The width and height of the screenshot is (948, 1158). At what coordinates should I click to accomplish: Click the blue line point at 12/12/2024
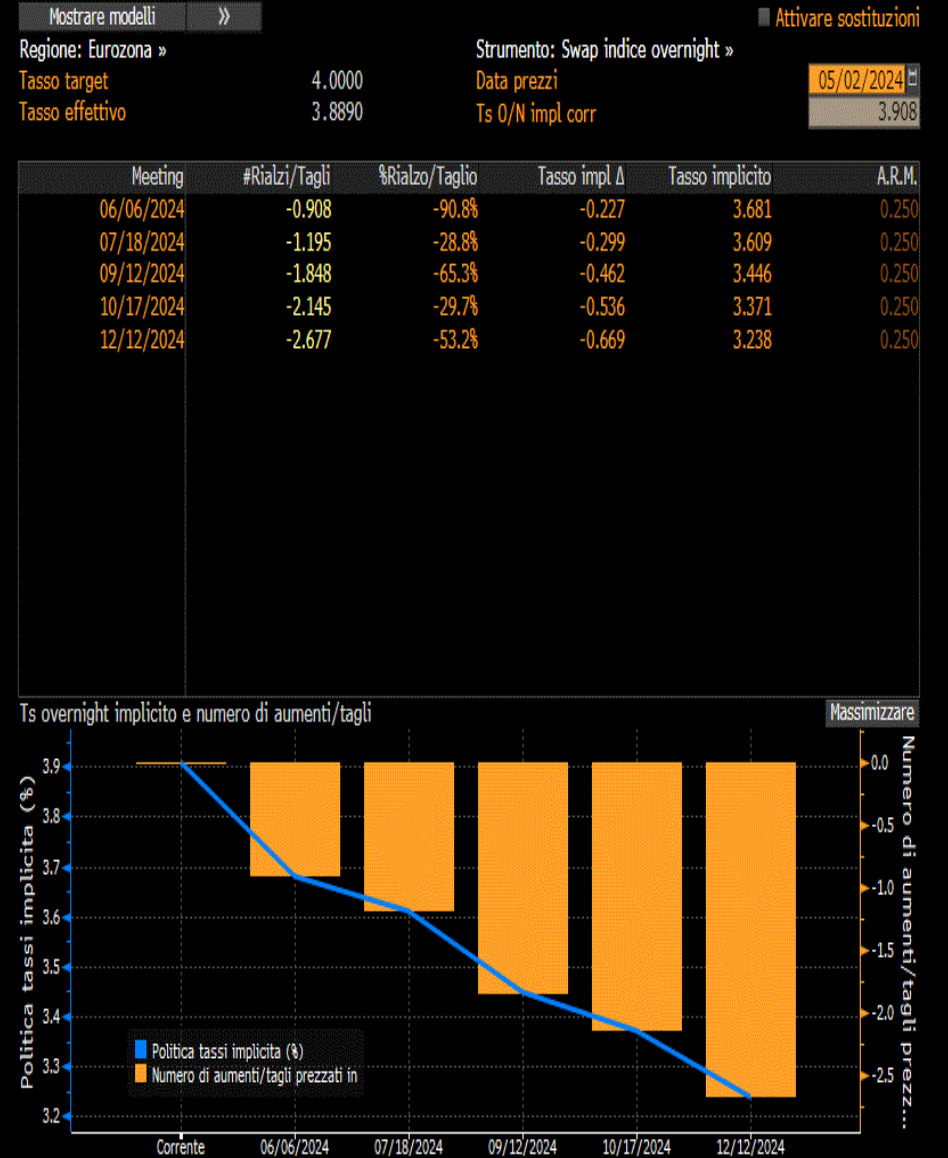pyautogui.click(x=750, y=1097)
